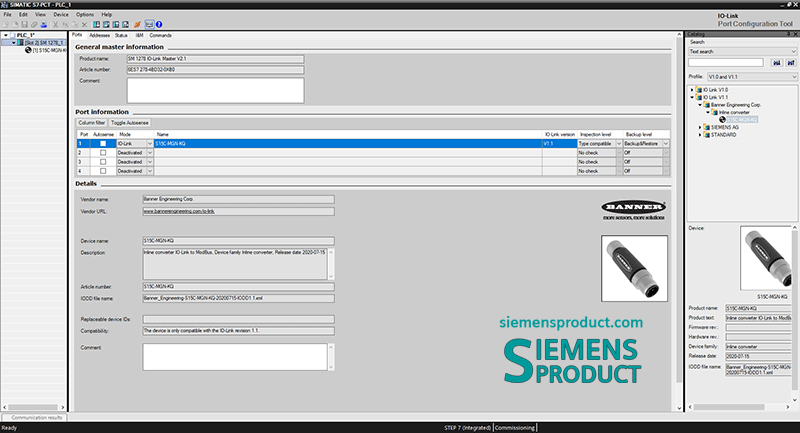This screenshot has height=433, width=800.
Task: Click the blue Print toolbar icon
Action: click(44, 24)
